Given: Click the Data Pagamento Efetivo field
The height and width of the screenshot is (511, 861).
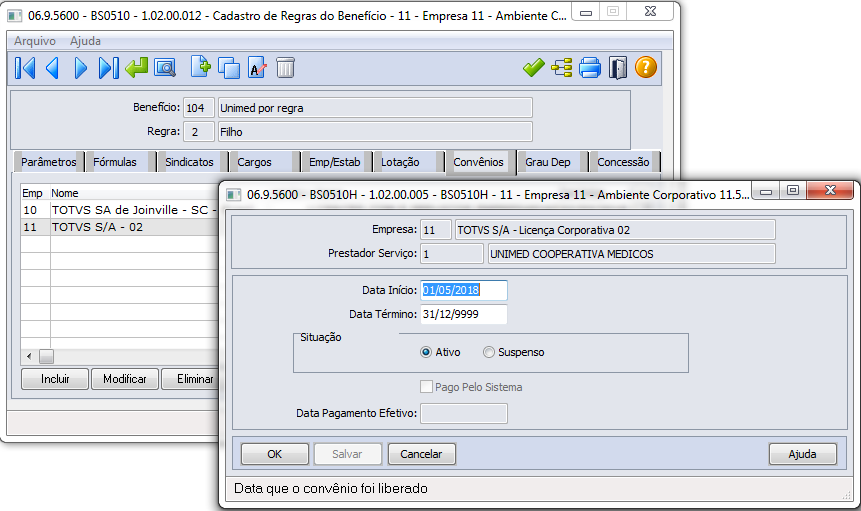Looking at the screenshot, I should coord(463,413).
